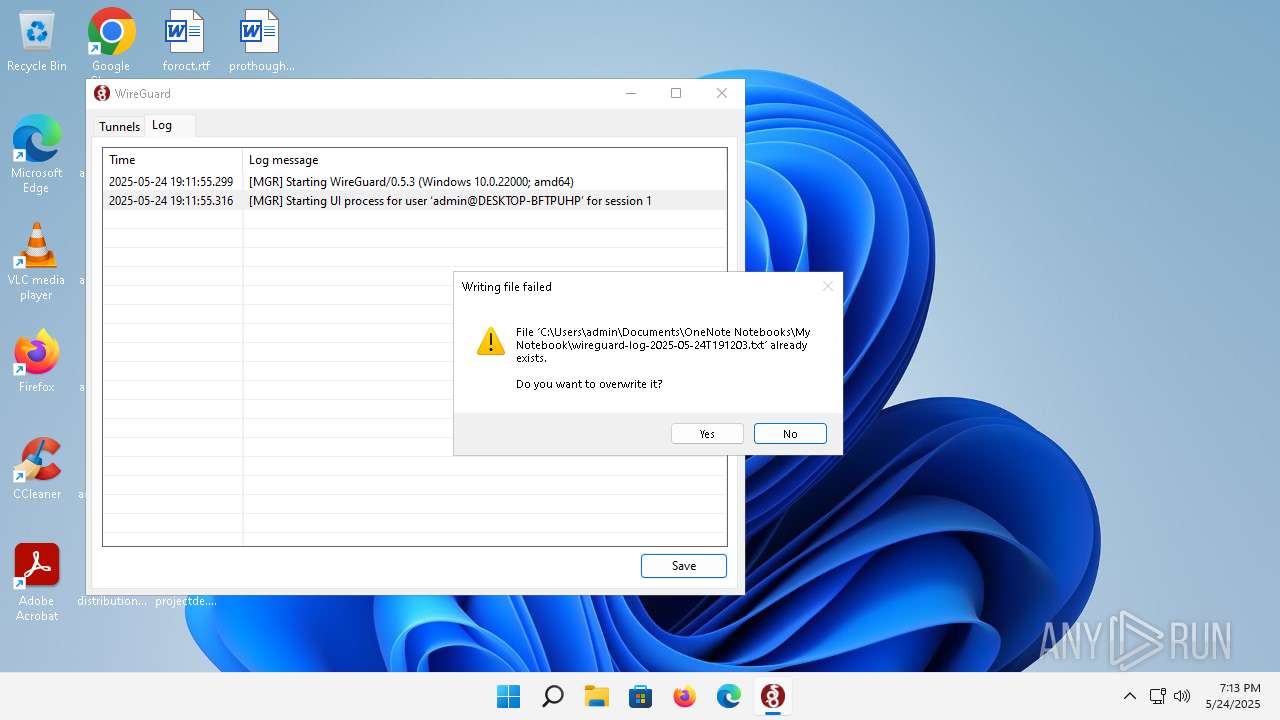Minimize the WireGuard window
The height and width of the screenshot is (720, 1280).
[631, 93]
